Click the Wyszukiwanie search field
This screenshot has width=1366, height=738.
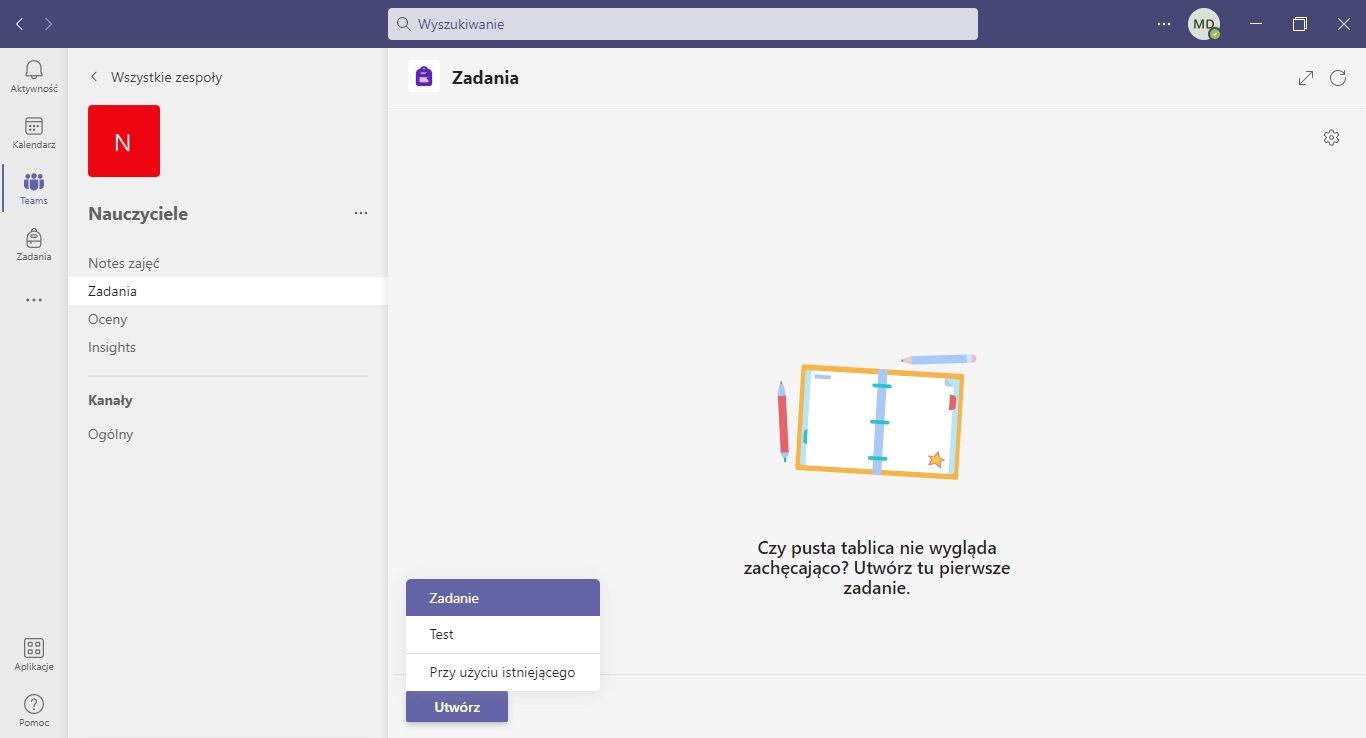click(682, 24)
